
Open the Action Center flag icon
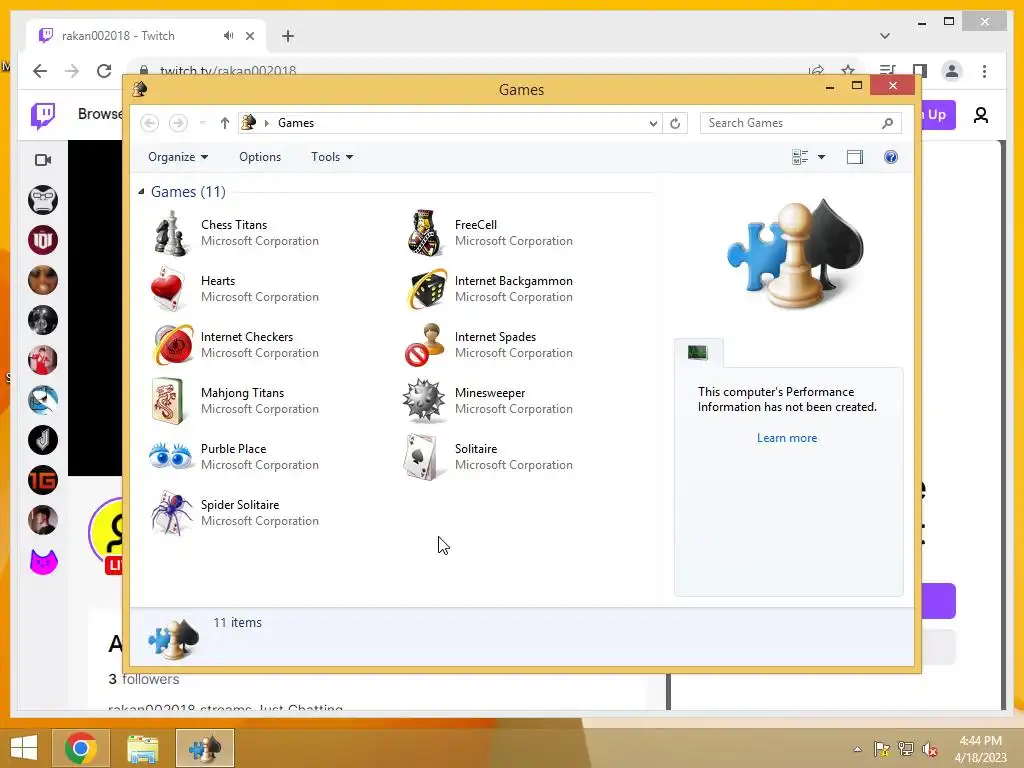click(x=881, y=749)
